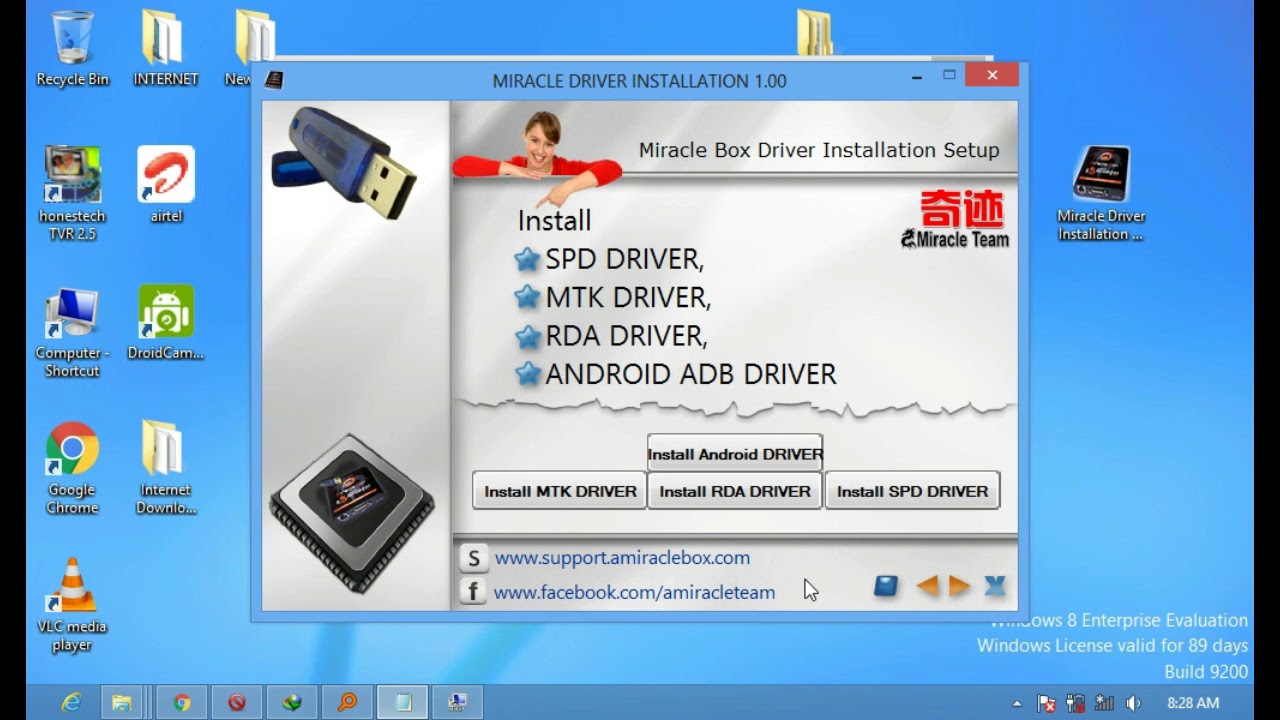Select the DroidCam desktop shortcut
Image resolution: width=1280 pixels, height=720 pixels.
click(166, 323)
